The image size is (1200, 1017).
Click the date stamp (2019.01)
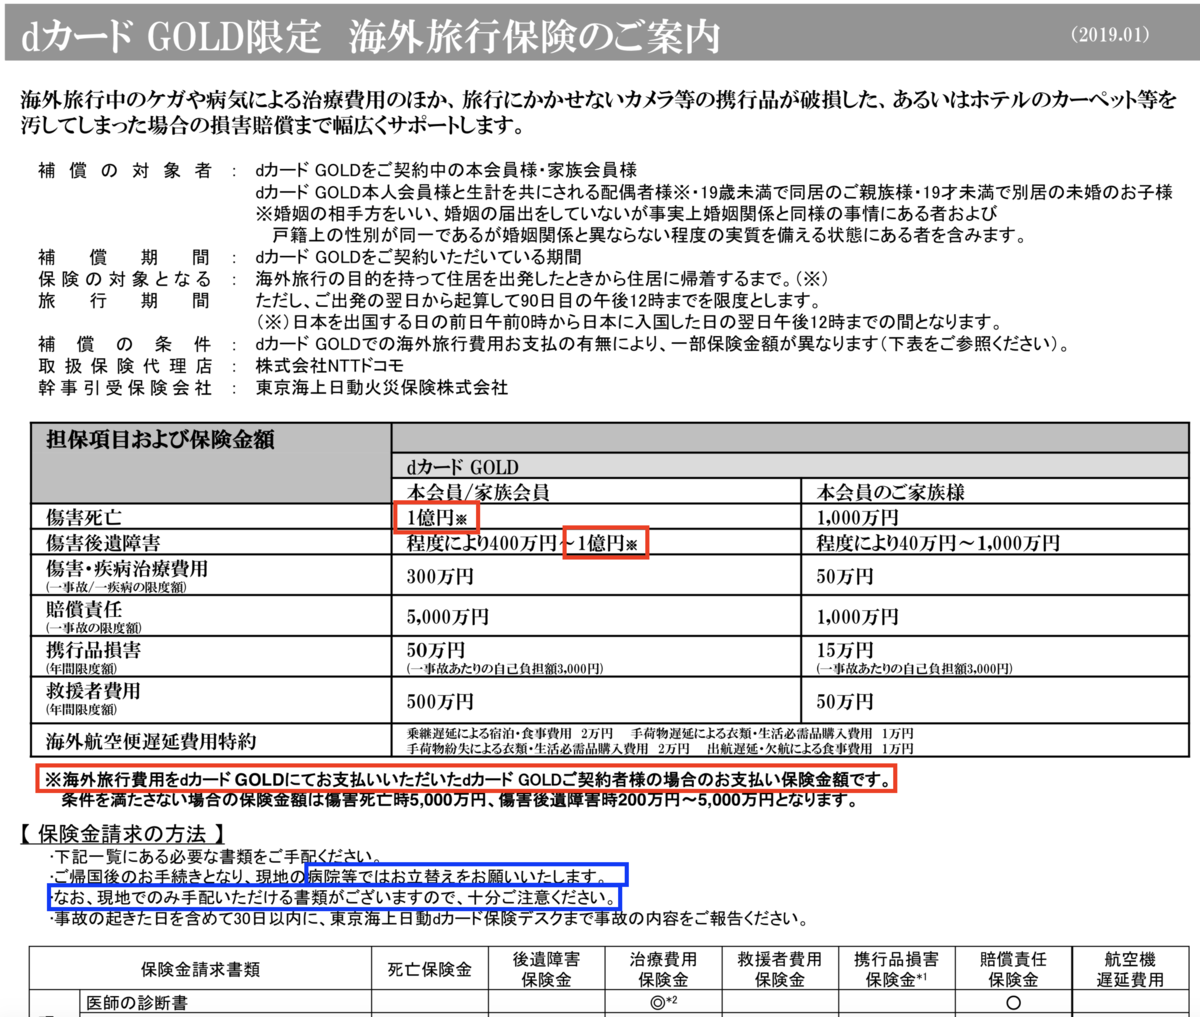click(x=1111, y=34)
